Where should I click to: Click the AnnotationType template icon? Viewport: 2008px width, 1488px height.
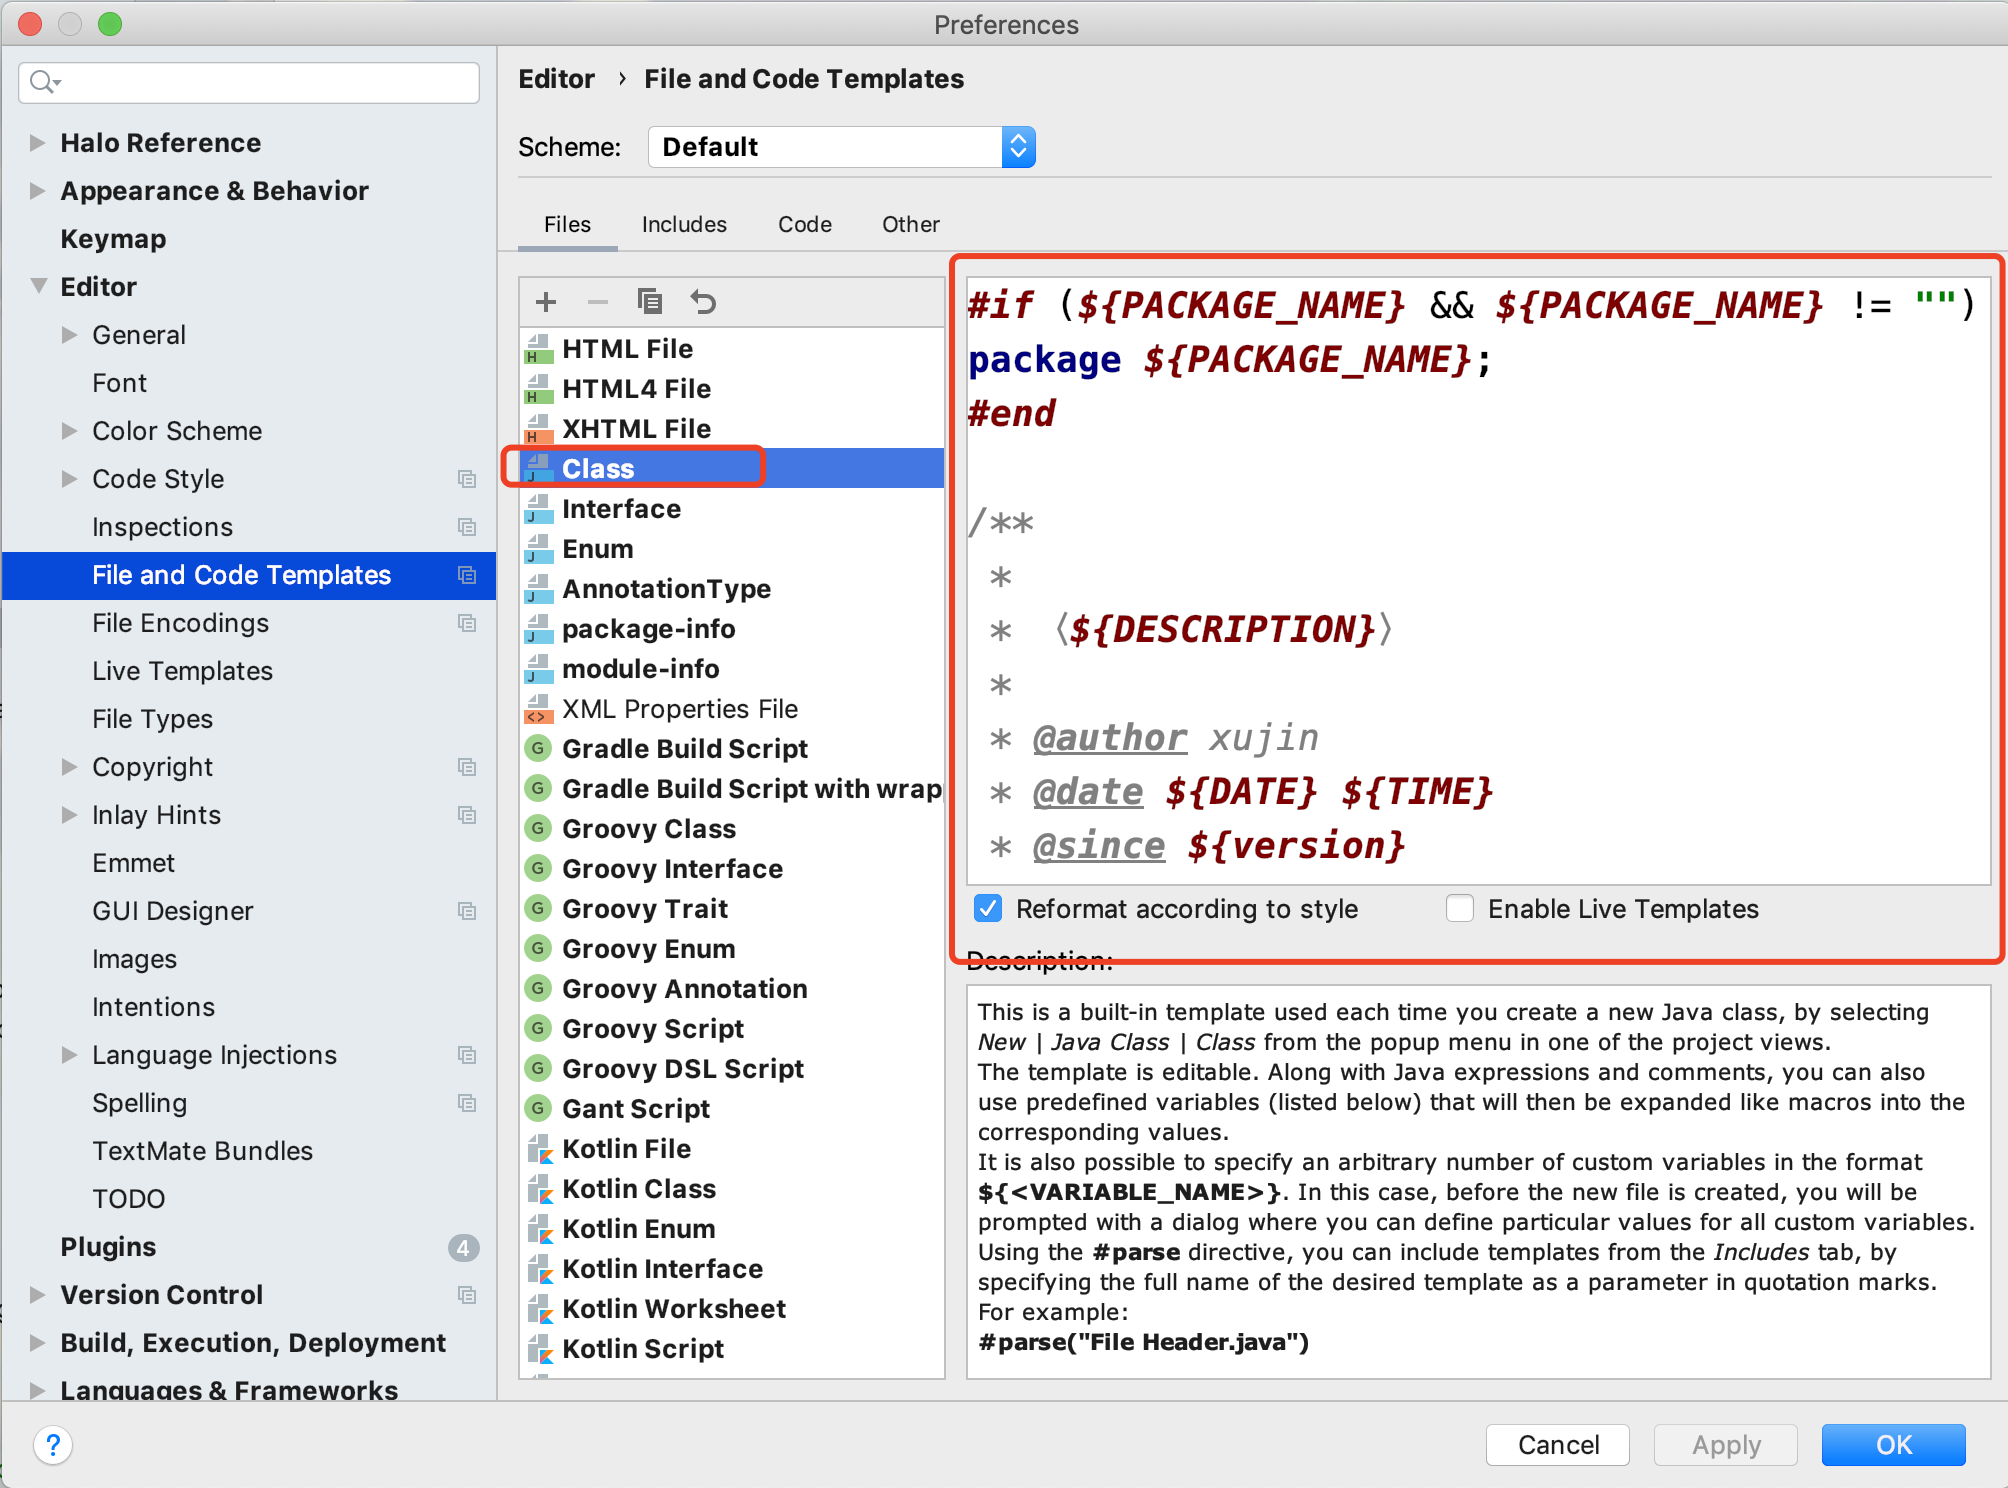coord(539,589)
